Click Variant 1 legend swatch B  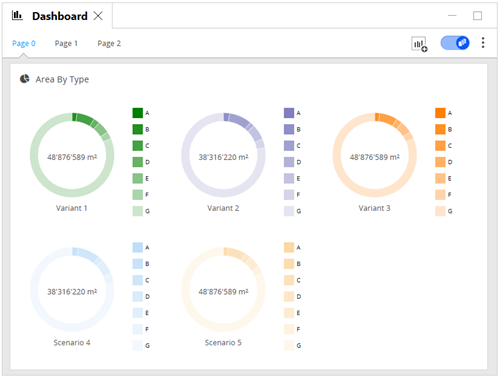point(138,129)
